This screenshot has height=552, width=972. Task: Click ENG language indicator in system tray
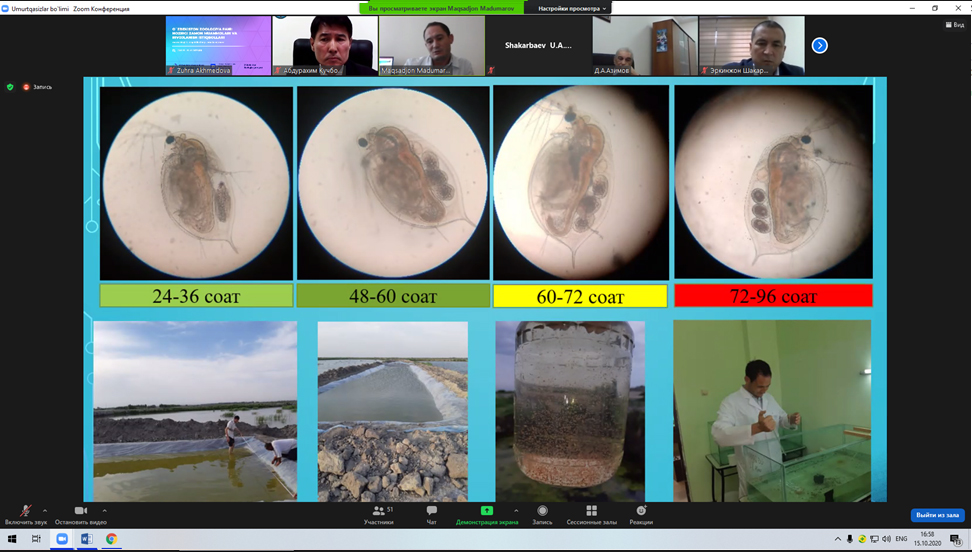pos(901,539)
